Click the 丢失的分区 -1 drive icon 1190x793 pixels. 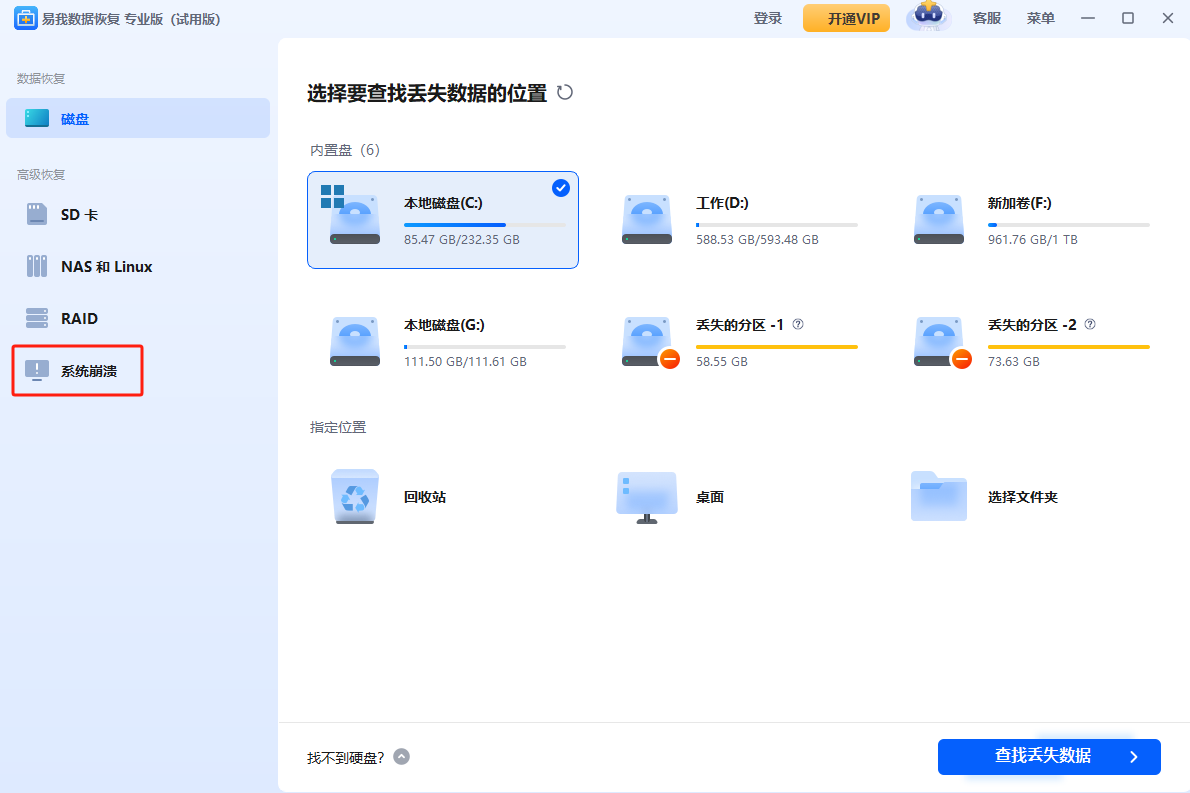click(650, 342)
